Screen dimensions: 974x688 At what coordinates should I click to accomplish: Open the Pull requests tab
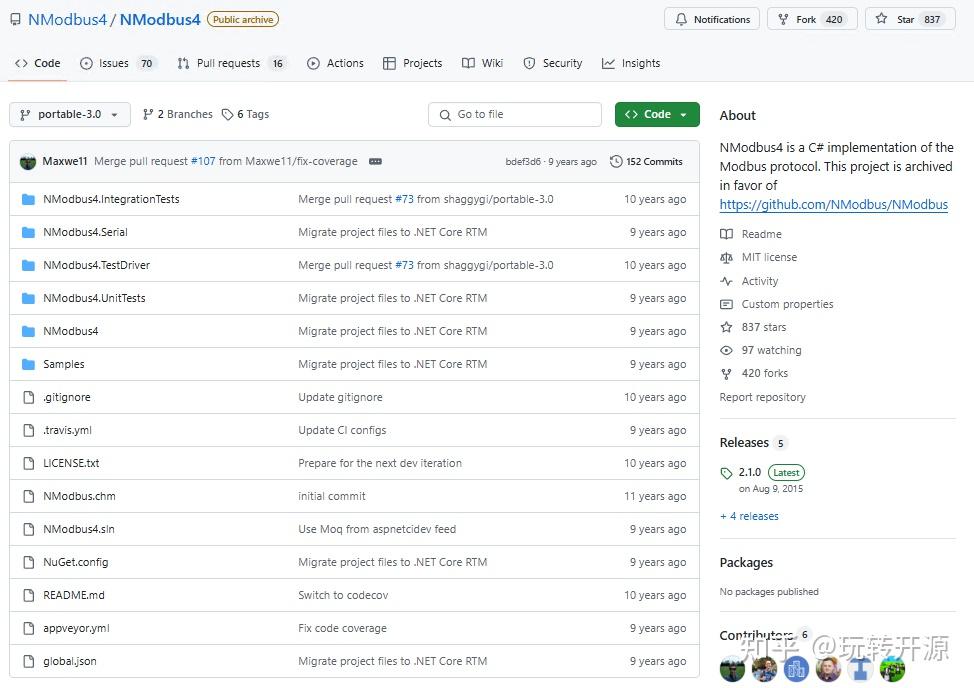(x=228, y=63)
